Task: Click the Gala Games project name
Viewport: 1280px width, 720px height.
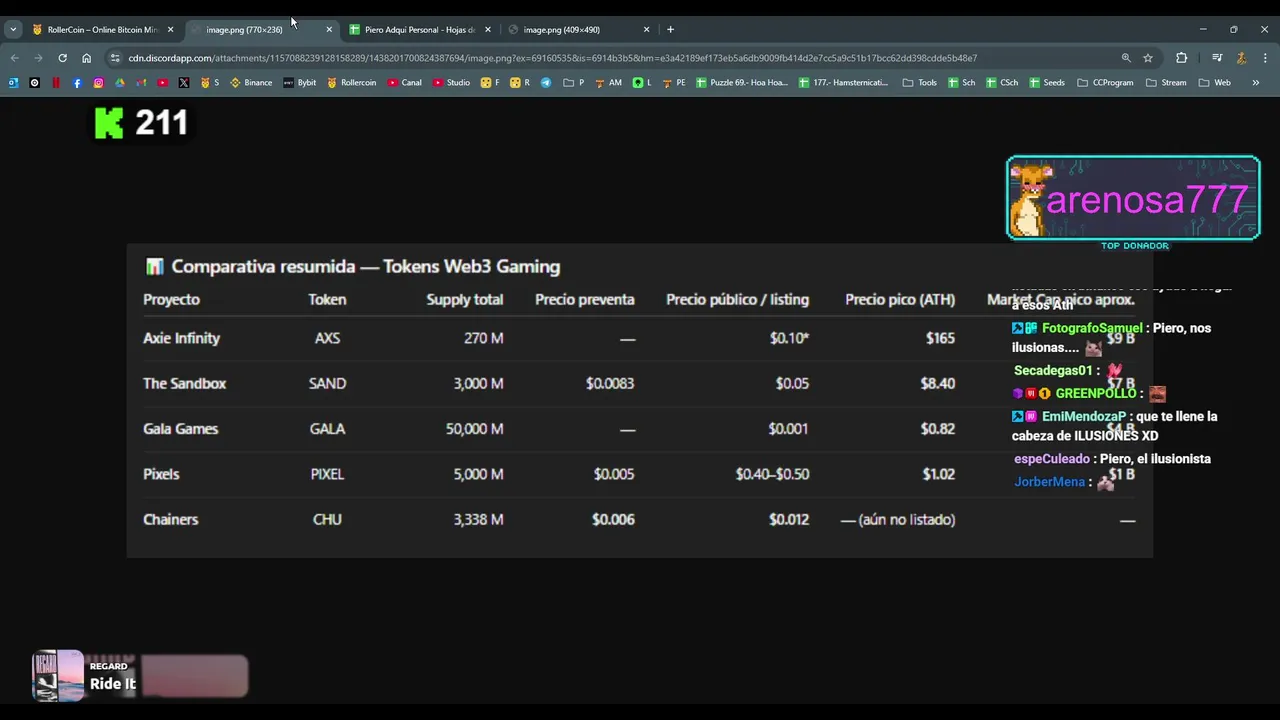Action: click(181, 428)
